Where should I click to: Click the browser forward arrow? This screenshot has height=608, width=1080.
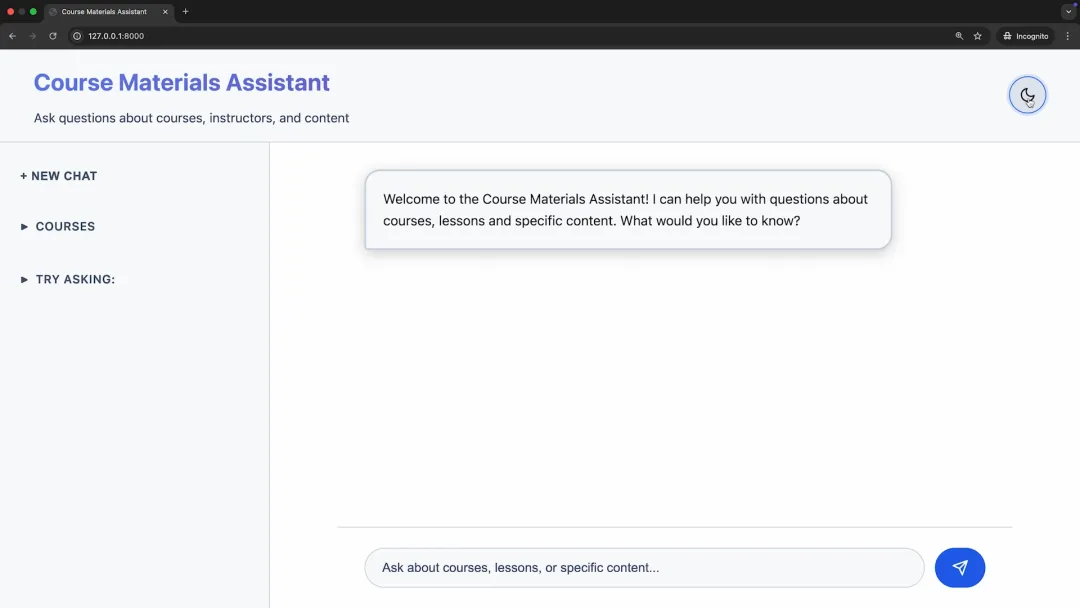pyautogui.click(x=32, y=36)
